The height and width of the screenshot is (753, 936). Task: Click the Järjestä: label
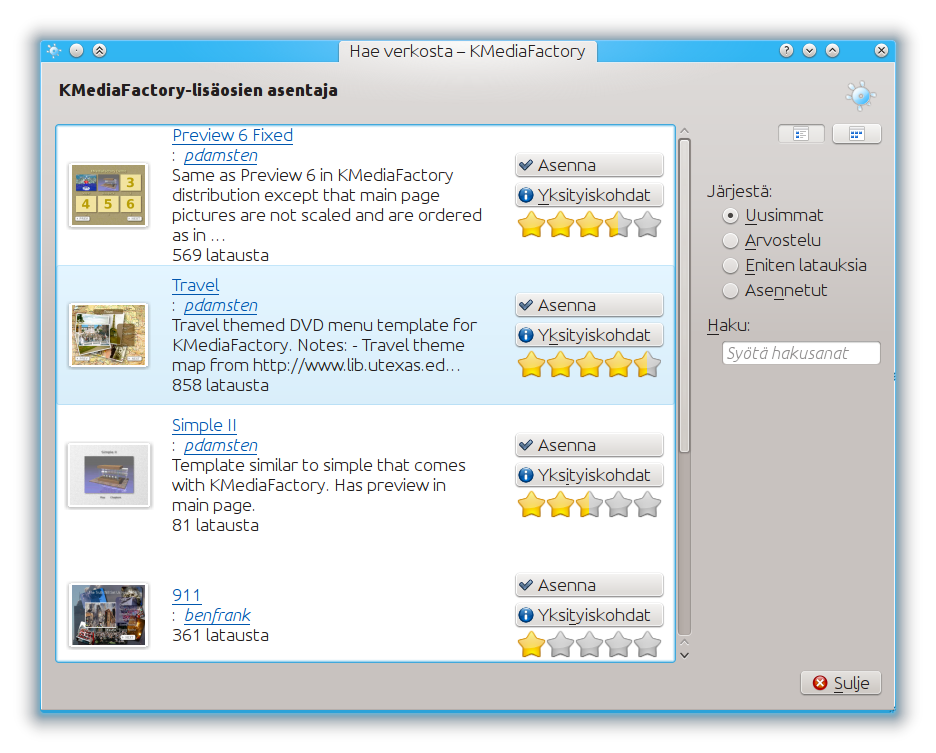739,191
